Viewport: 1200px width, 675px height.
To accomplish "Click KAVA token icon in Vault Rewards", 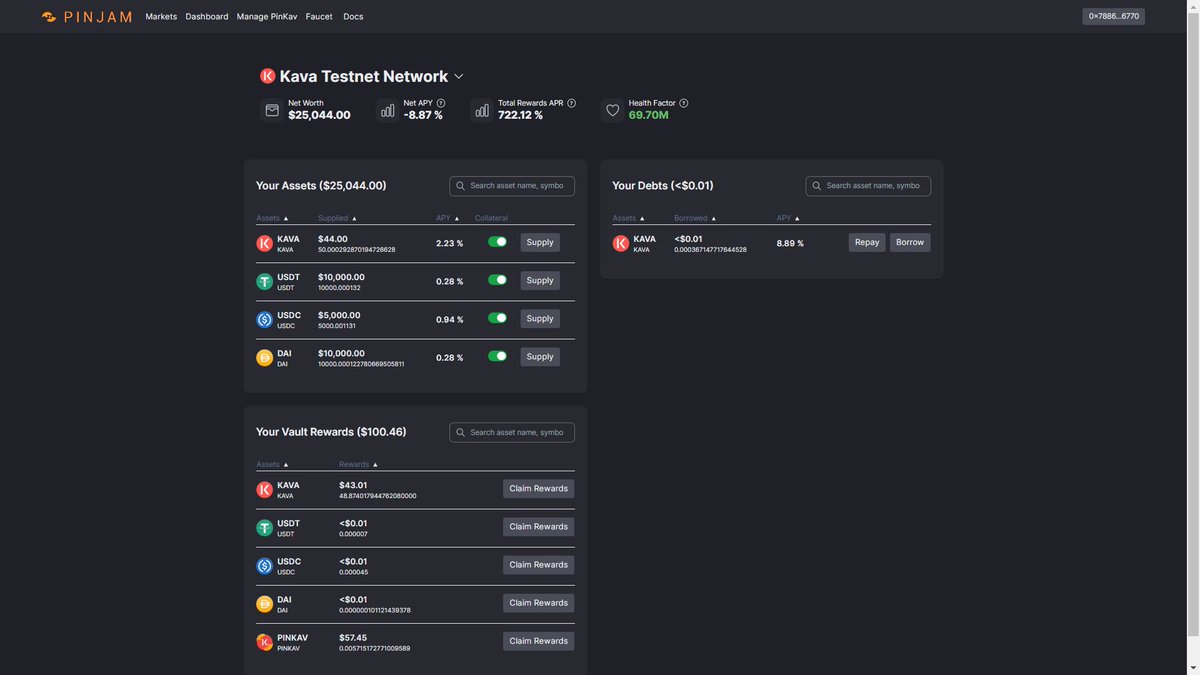I will tap(264, 490).
